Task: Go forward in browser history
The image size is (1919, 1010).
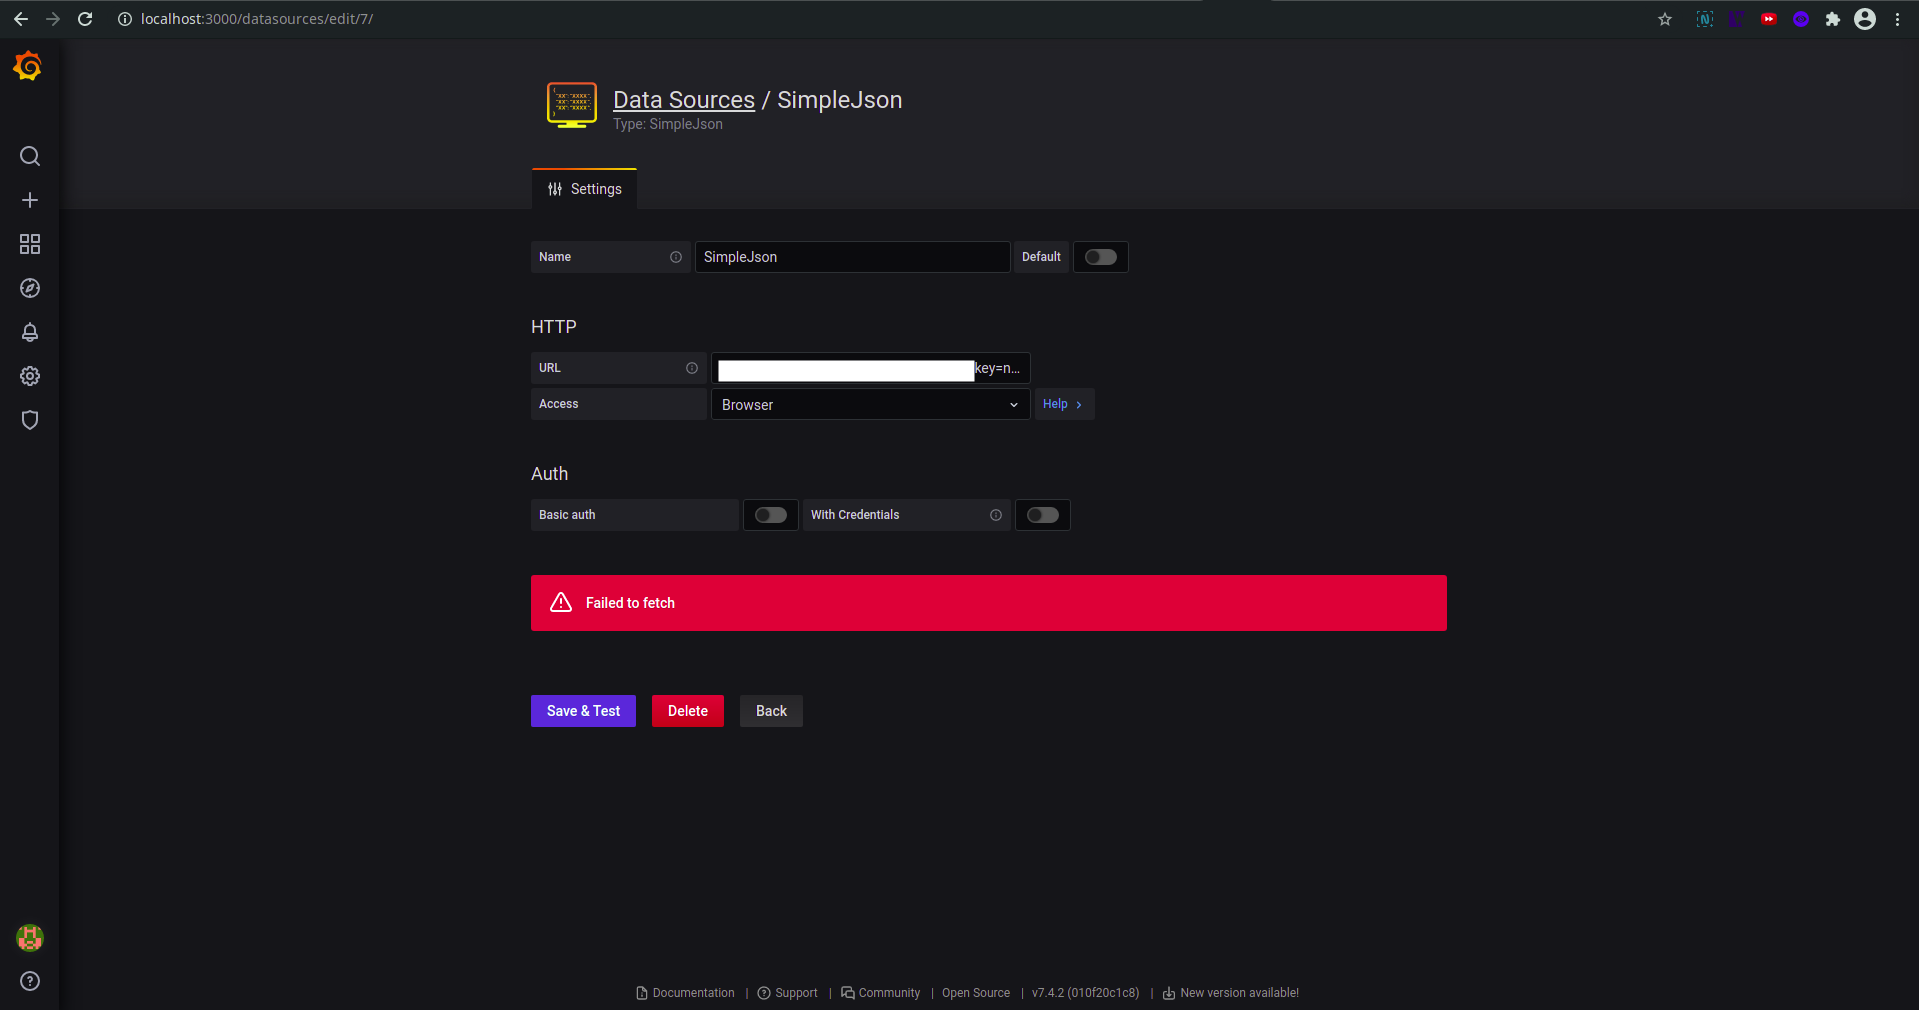Action: coord(53,19)
